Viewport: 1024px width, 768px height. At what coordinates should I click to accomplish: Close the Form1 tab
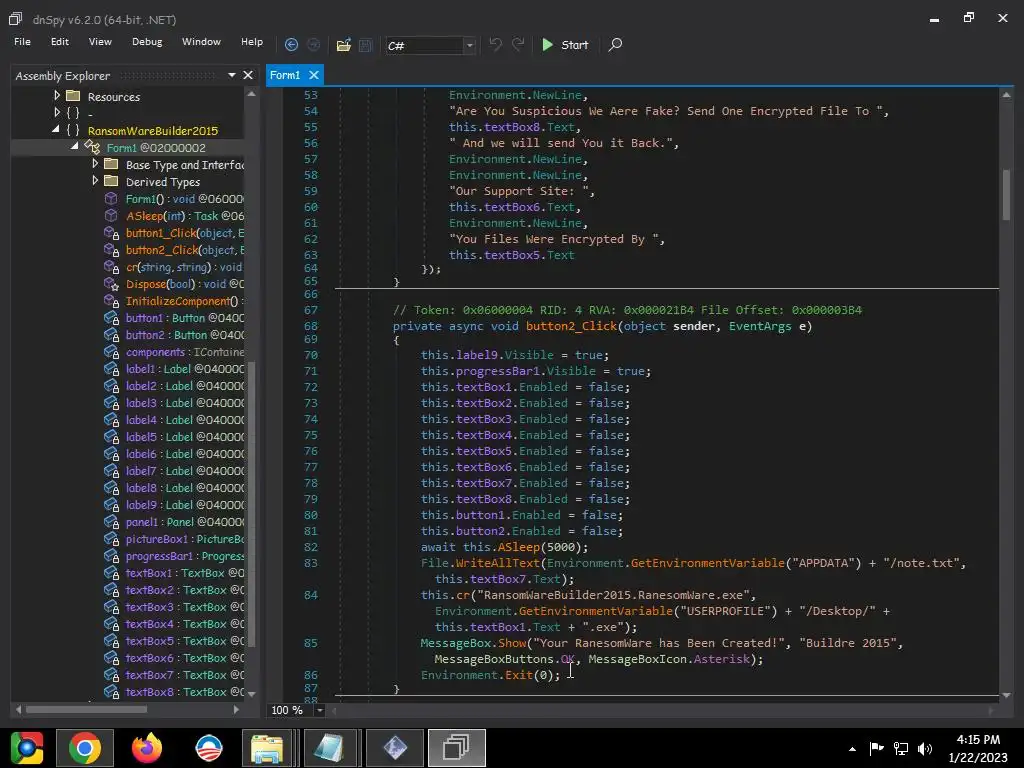click(313, 75)
